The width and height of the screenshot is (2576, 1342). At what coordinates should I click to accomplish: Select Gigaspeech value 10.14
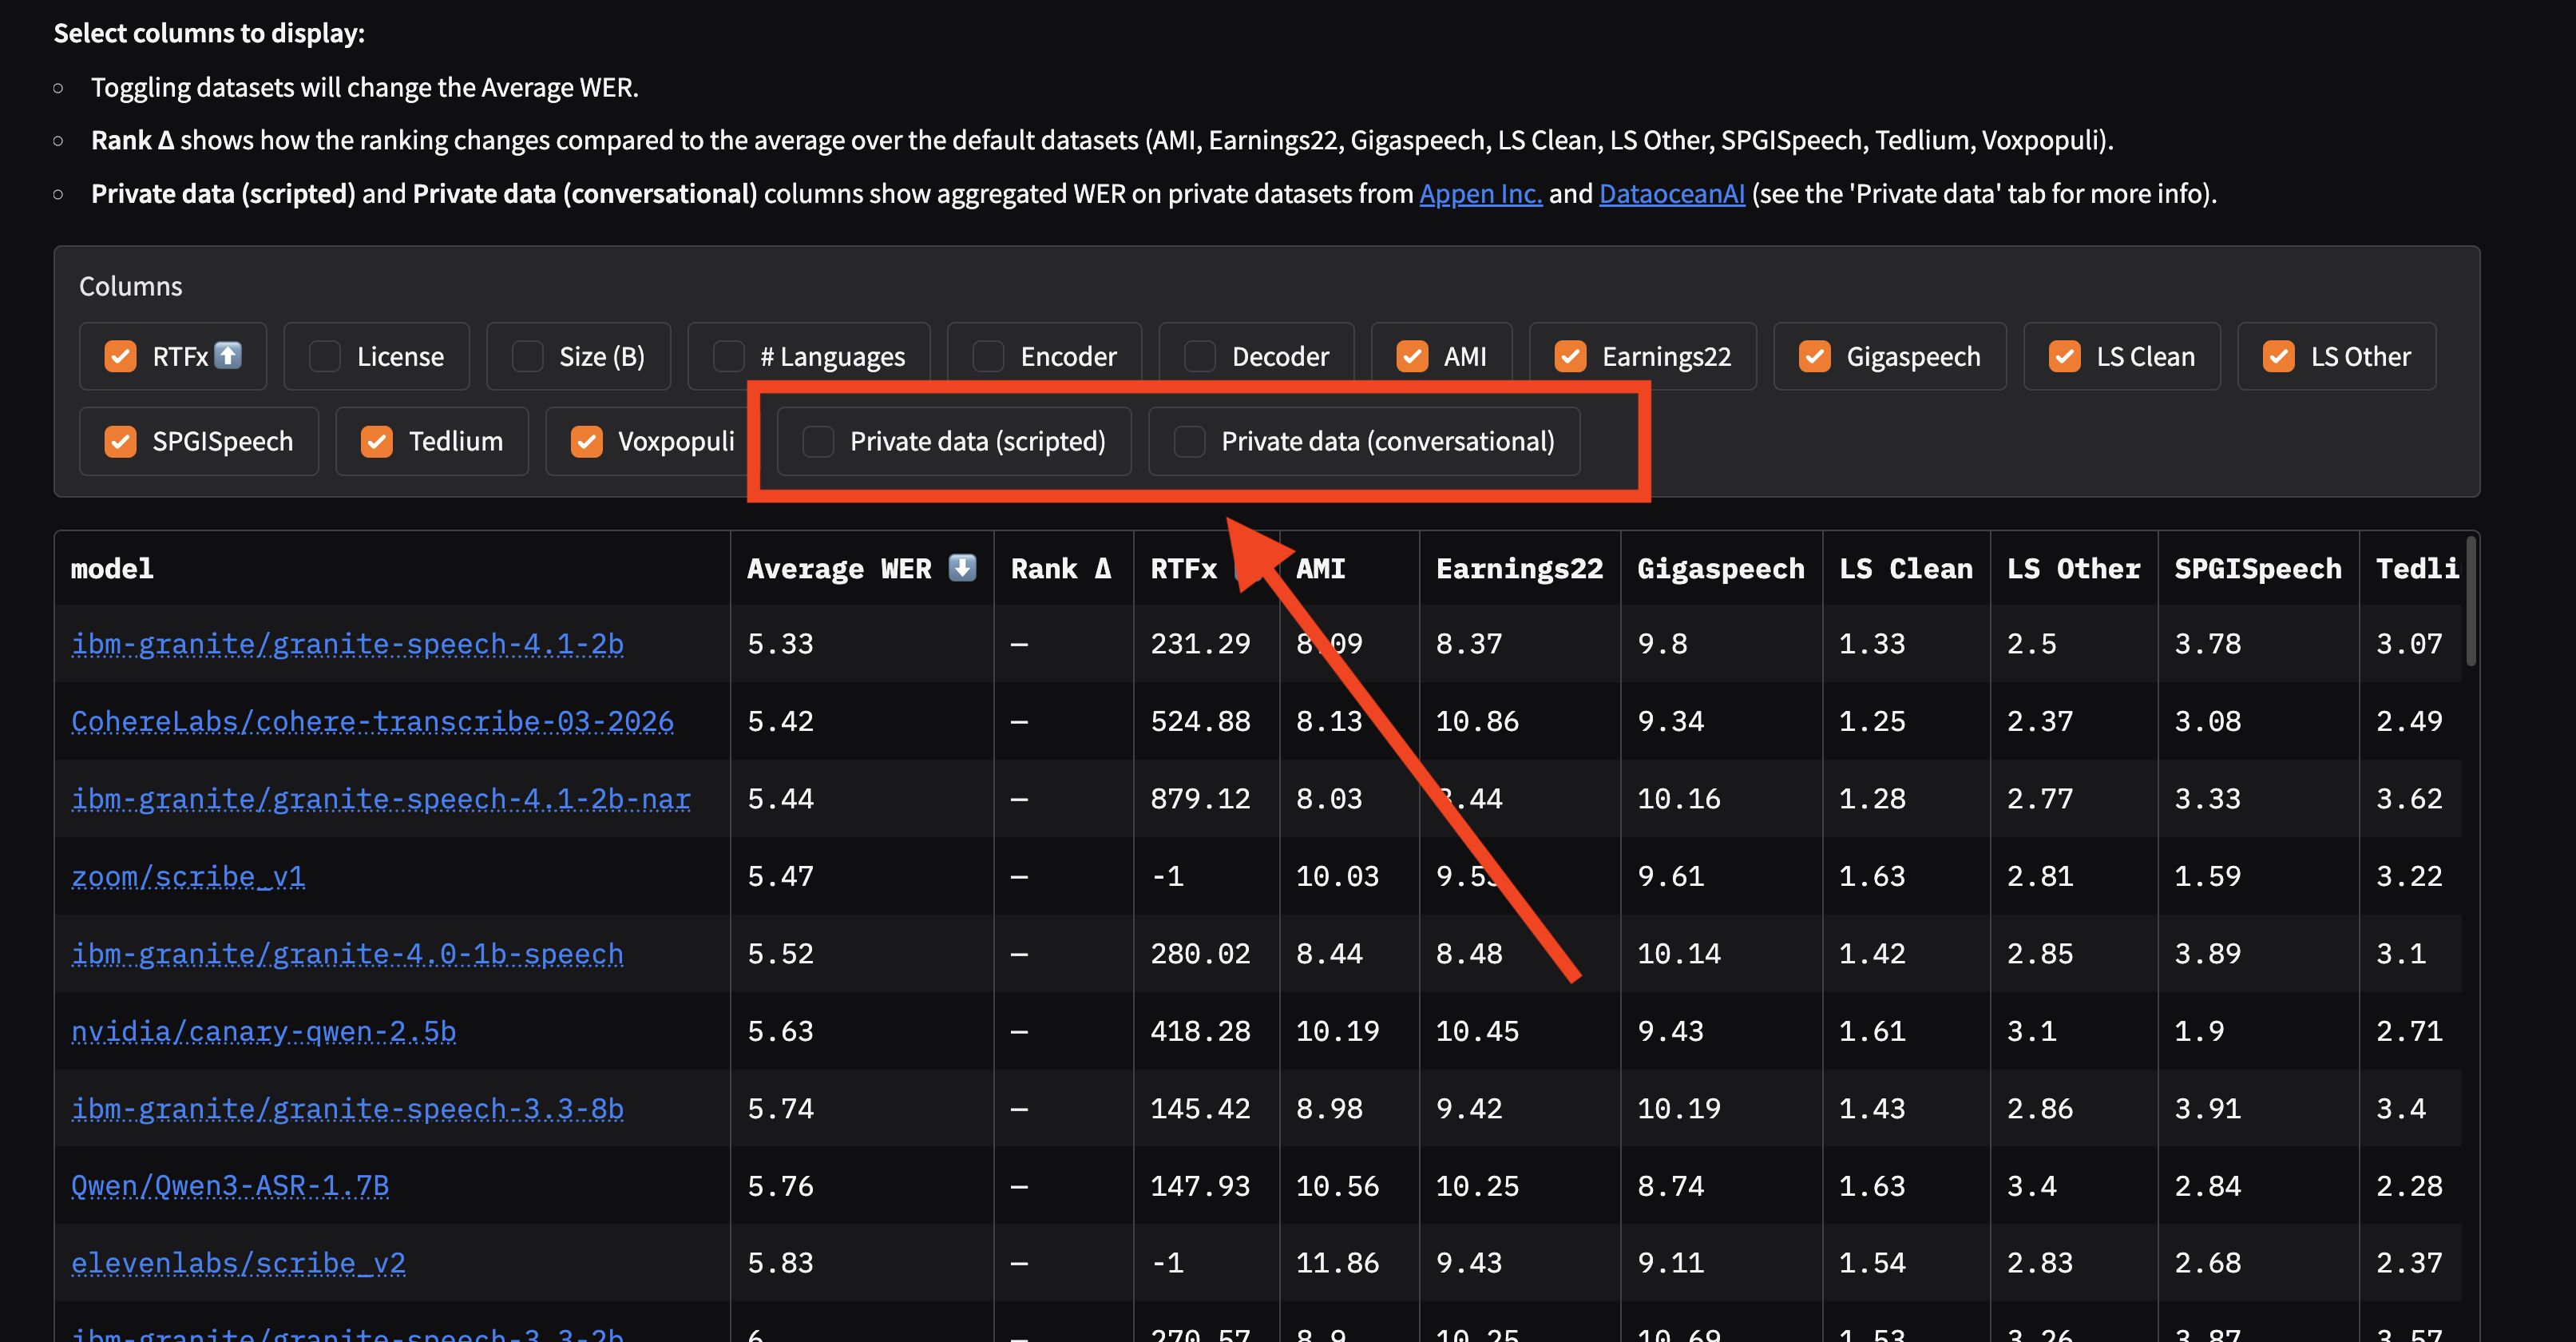point(1679,953)
